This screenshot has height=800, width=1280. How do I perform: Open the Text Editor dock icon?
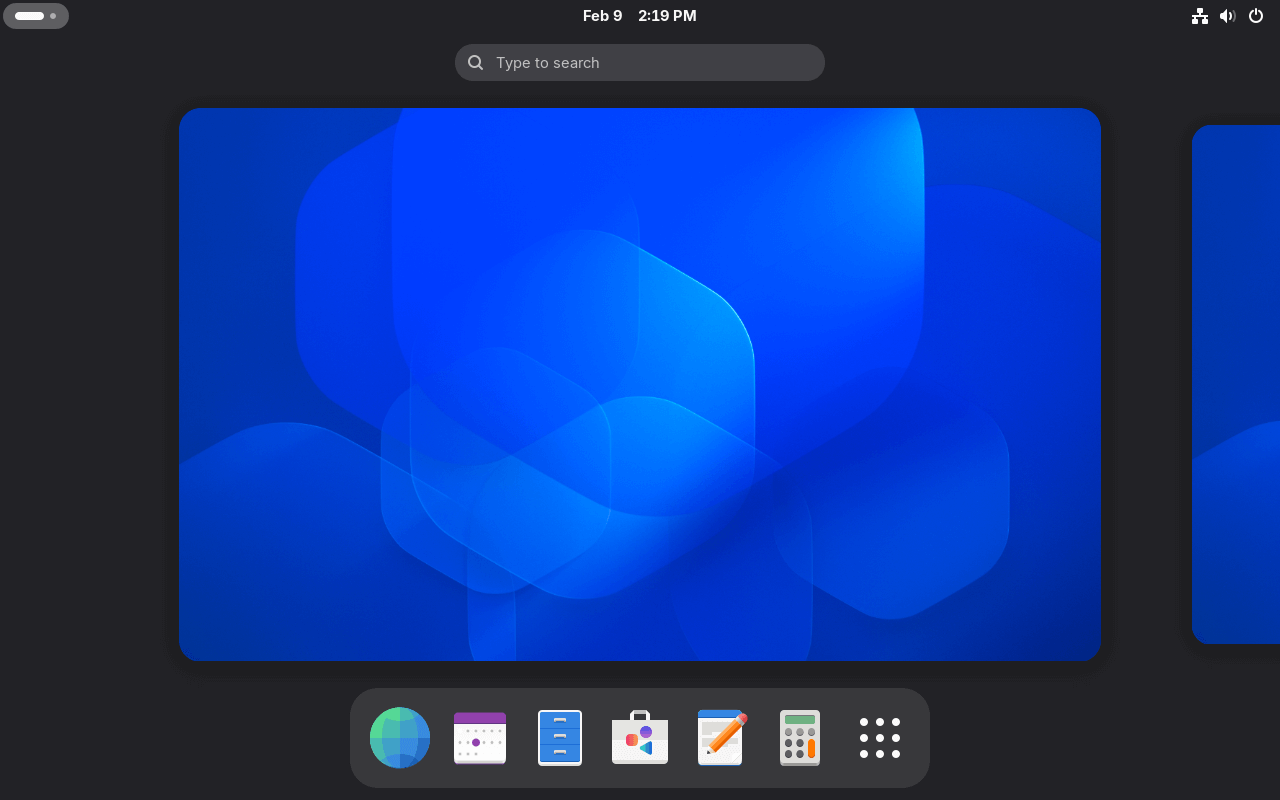720,738
